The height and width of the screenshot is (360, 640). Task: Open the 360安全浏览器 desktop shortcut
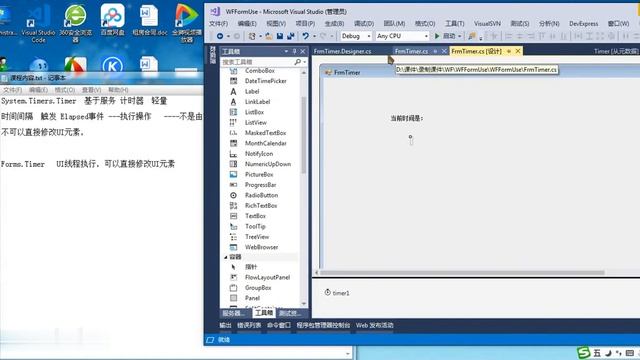(76, 24)
